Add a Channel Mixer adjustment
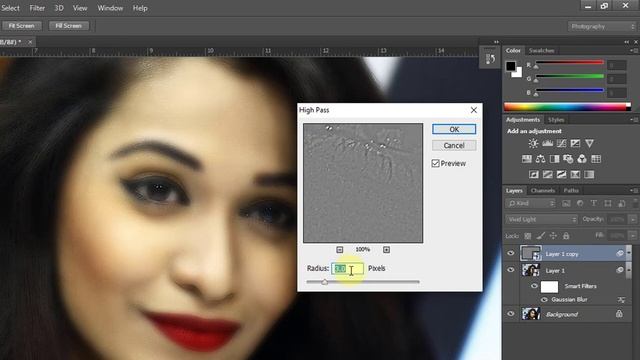 [x=582, y=159]
